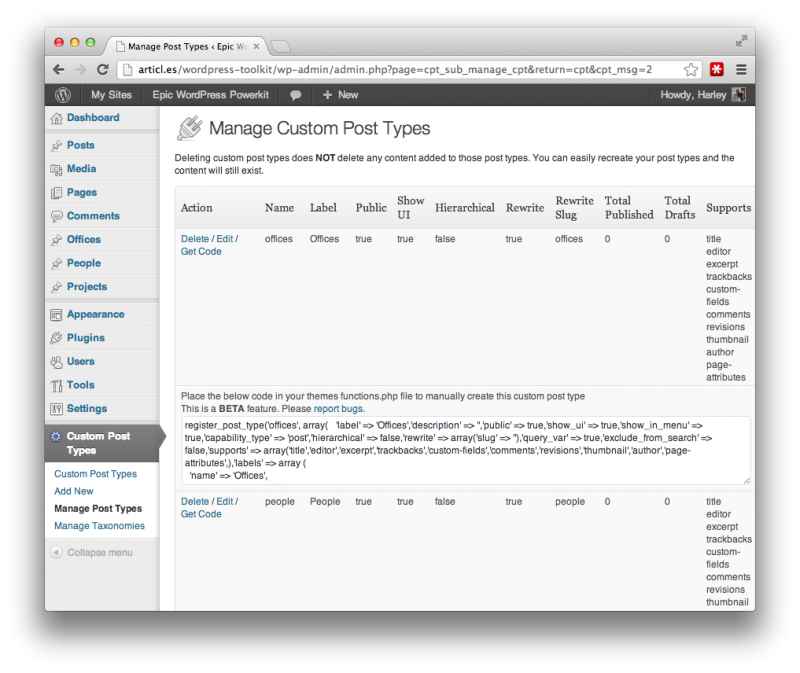Click the Dashboard house icon
The height and width of the screenshot is (673, 800).
[x=56, y=118]
